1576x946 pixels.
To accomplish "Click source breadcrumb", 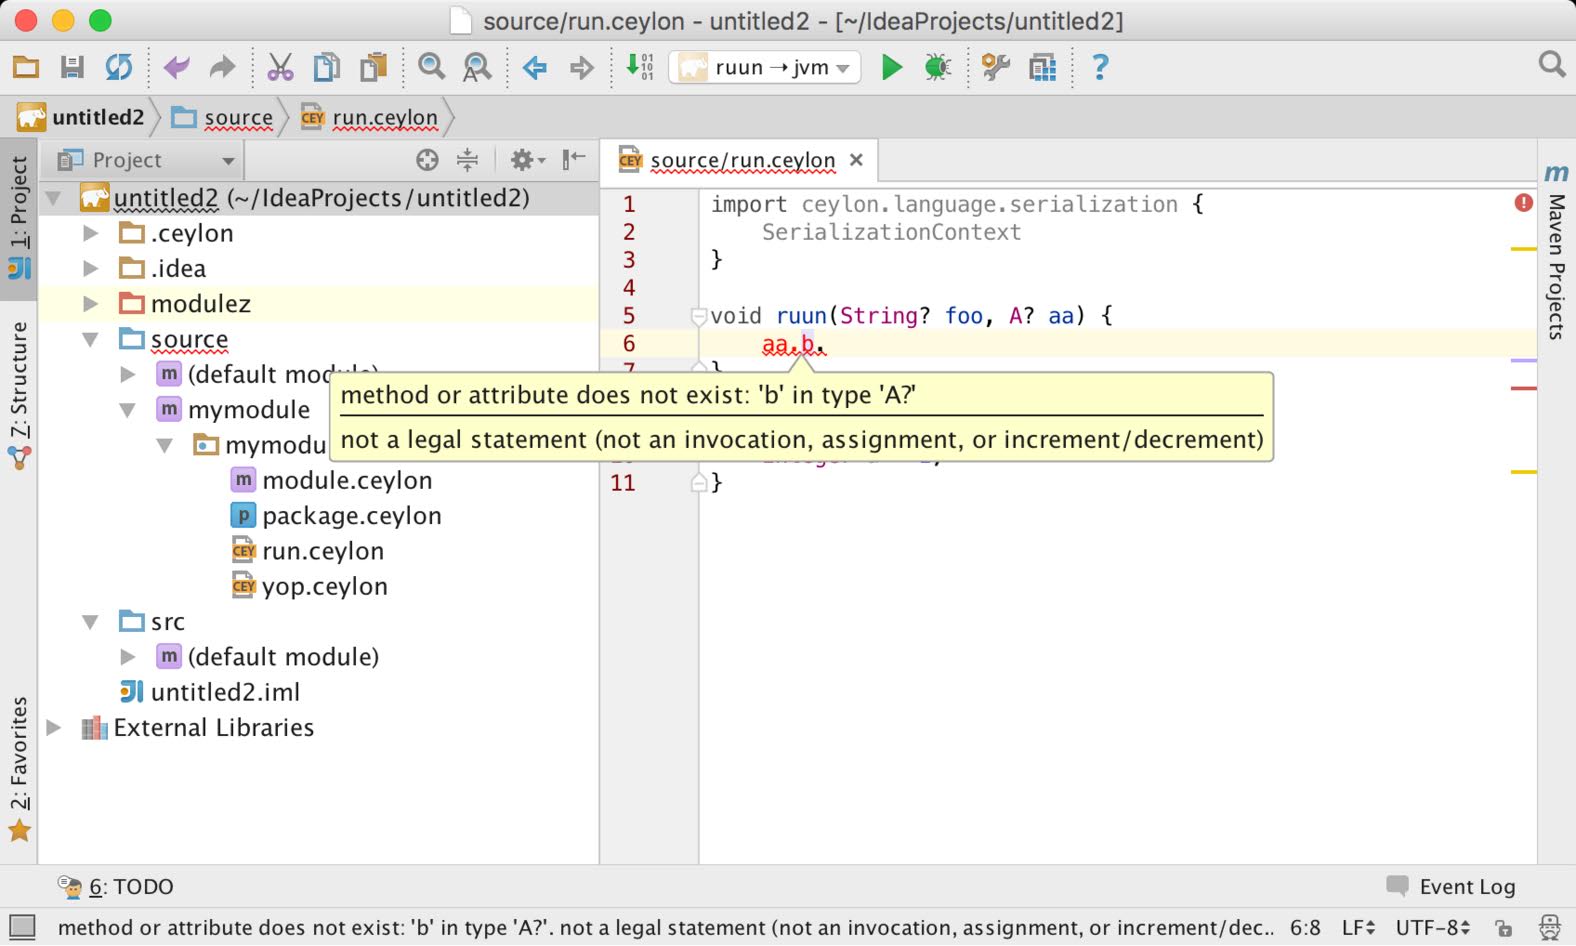I will tap(222, 118).
